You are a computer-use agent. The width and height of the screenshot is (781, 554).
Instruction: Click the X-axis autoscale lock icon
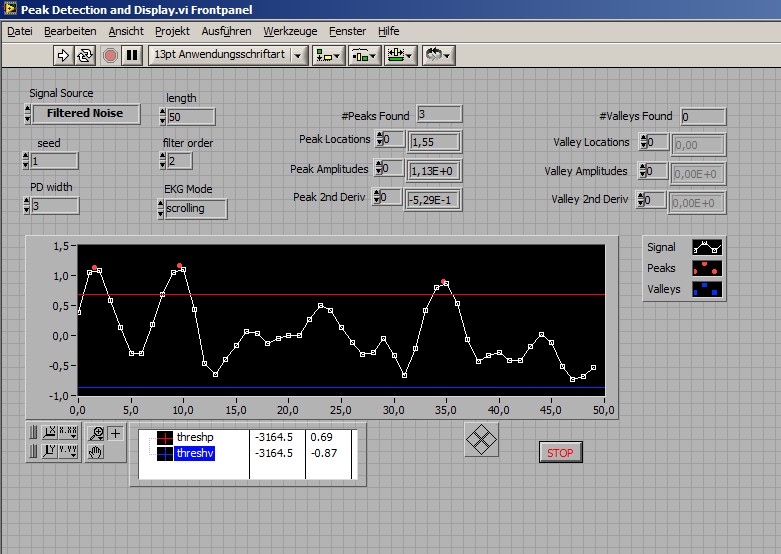pos(33,432)
